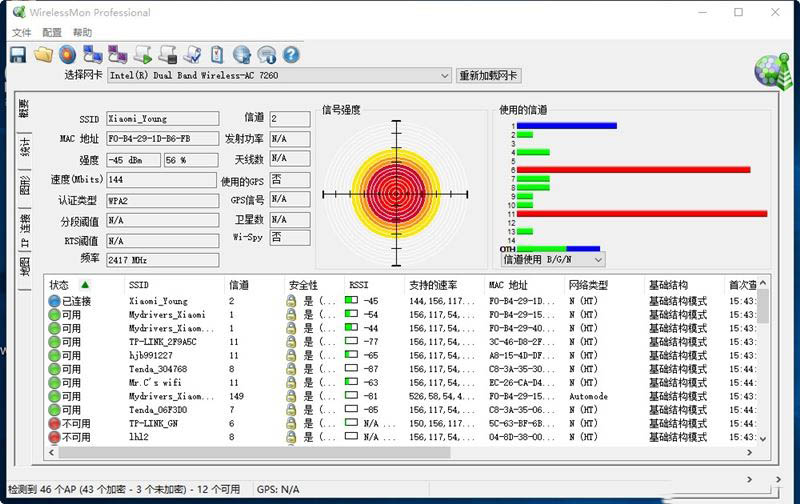The image size is (800, 504).
Task: Switch to the 地图 side tab
Action: pos(24,266)
